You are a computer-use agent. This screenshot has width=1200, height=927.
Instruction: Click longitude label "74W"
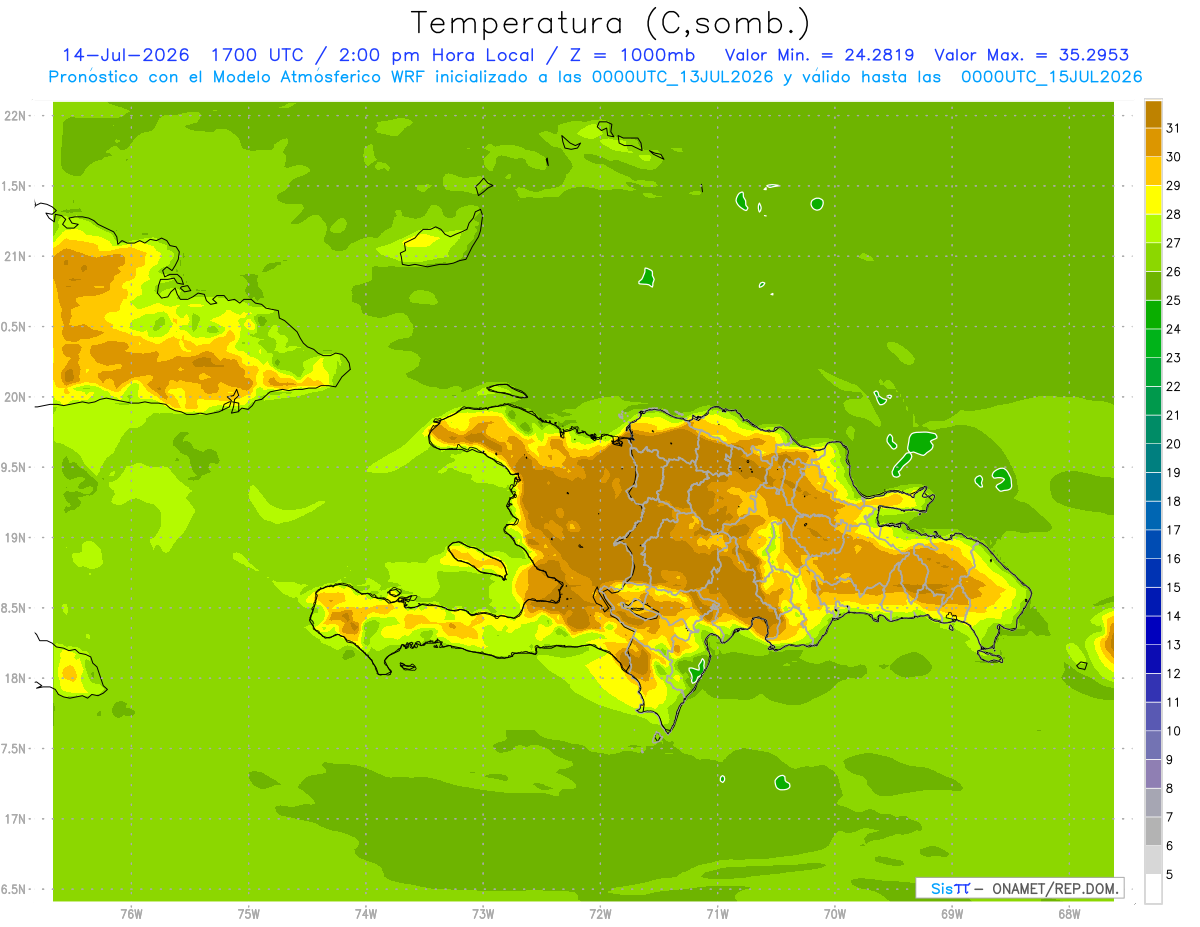[x=365, y=914]
